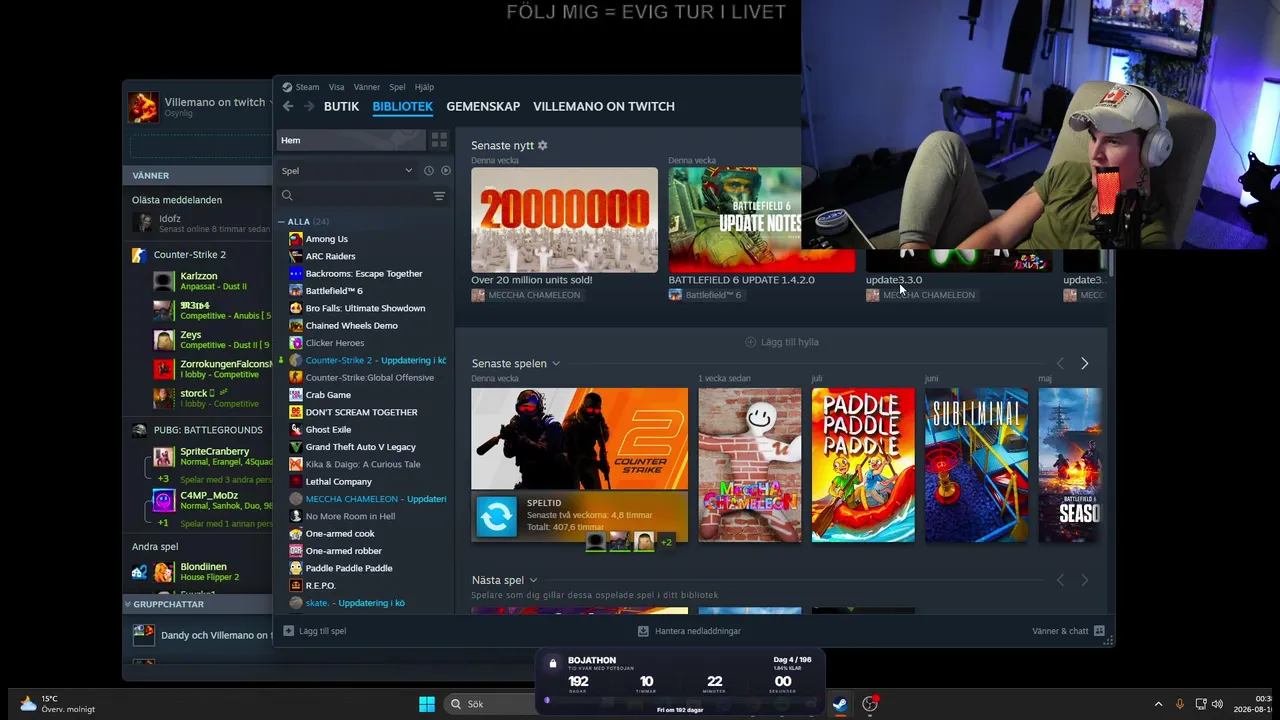Expand the Senaste spelen dropdown
1280x720 pixels.
tap(556, 364)
